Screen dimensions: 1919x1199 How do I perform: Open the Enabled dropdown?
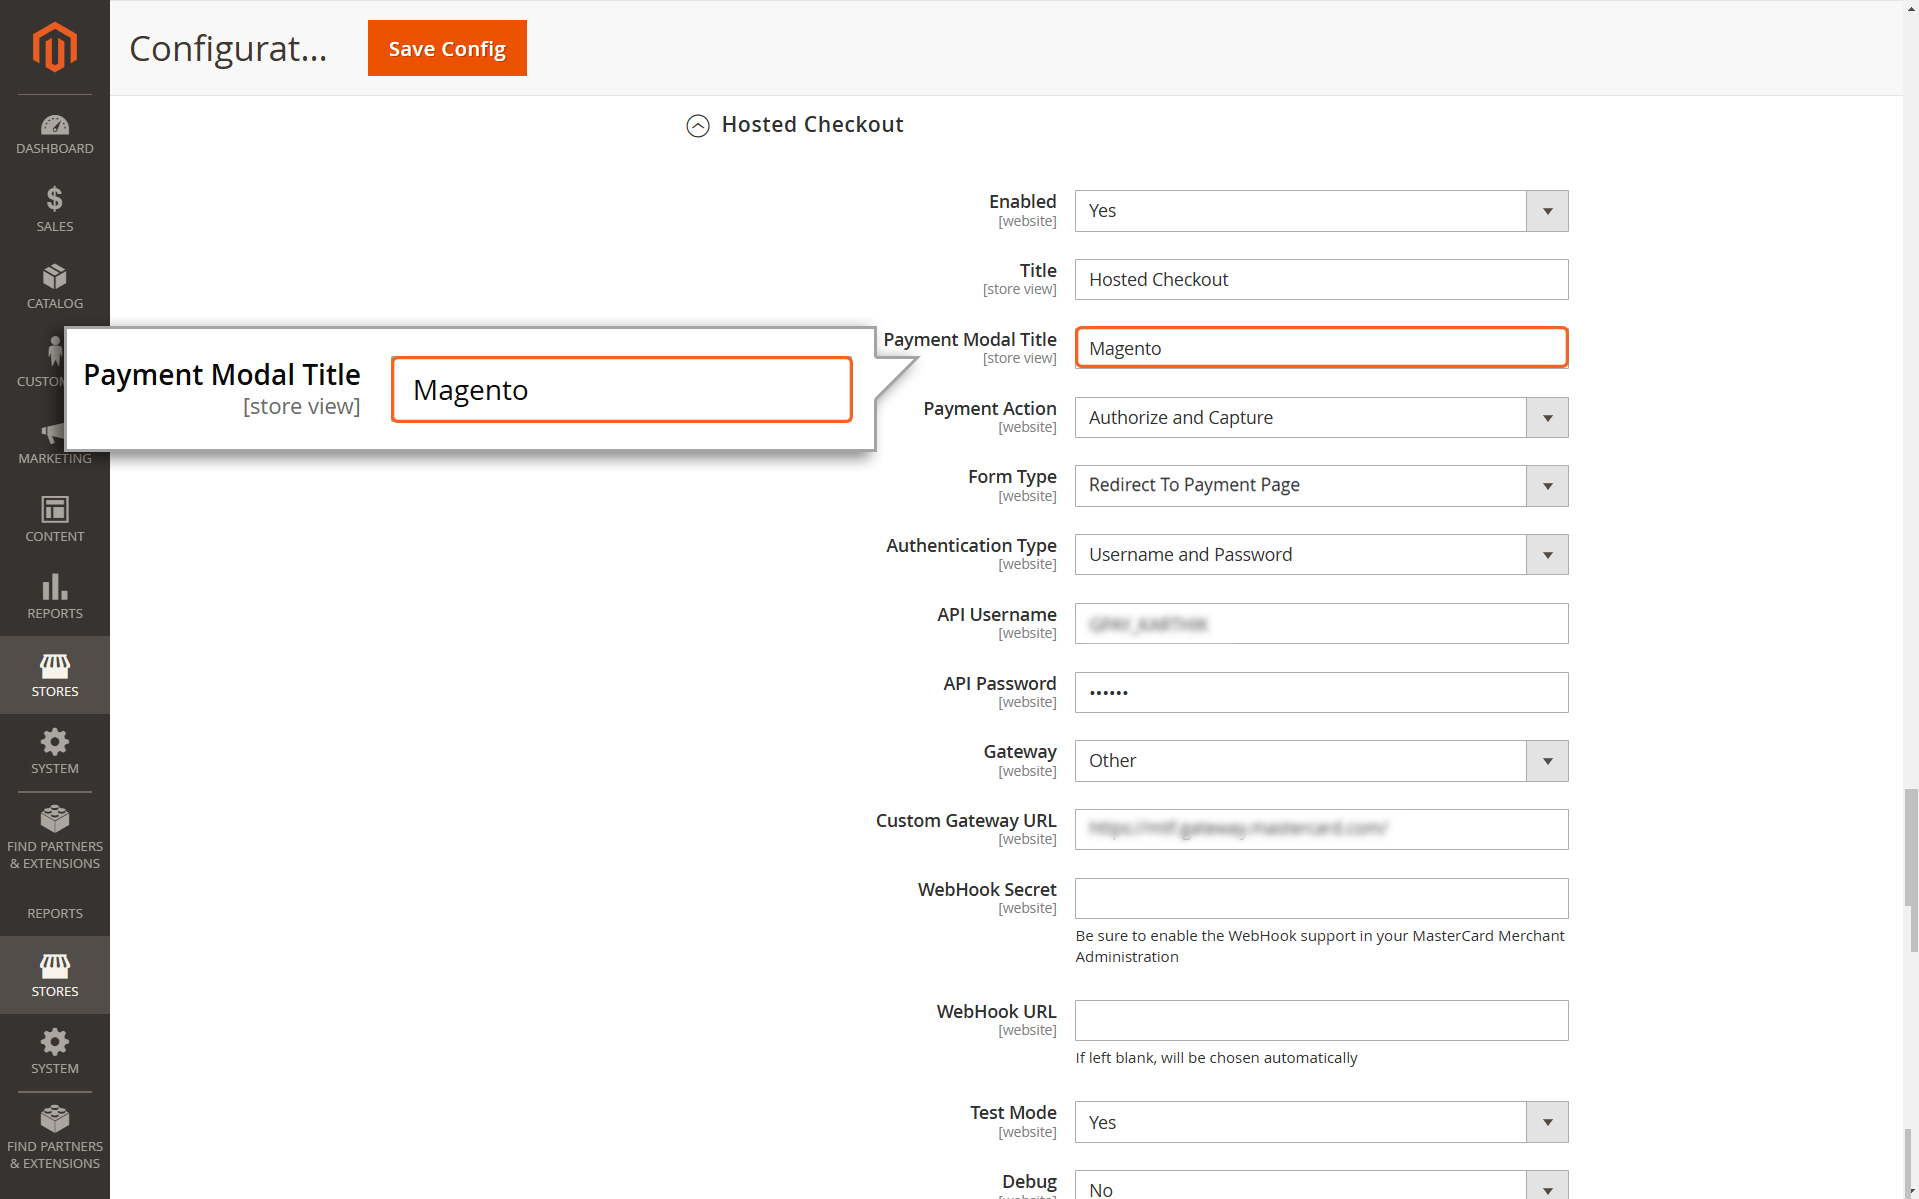tap(1321, 211)
